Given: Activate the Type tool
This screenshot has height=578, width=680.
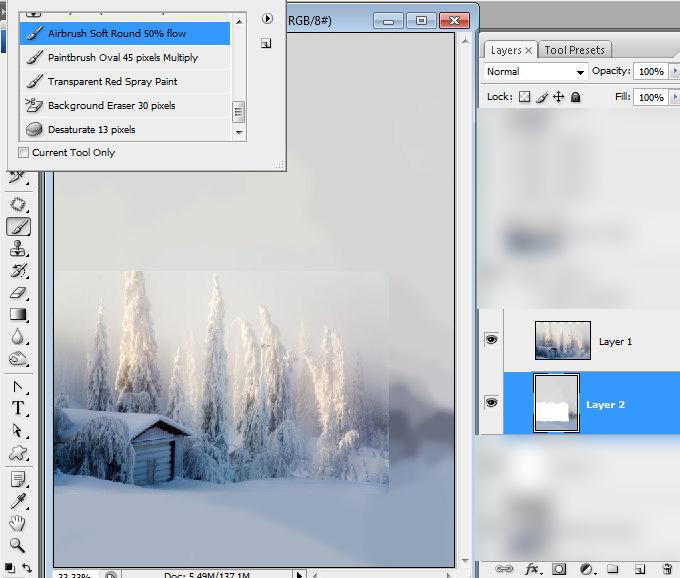Looking at the screenshot, I should 18,407.
